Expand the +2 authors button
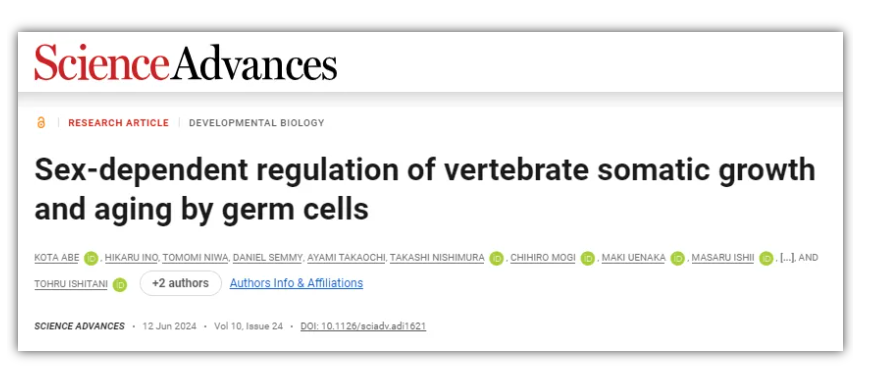 click(181, 283)
